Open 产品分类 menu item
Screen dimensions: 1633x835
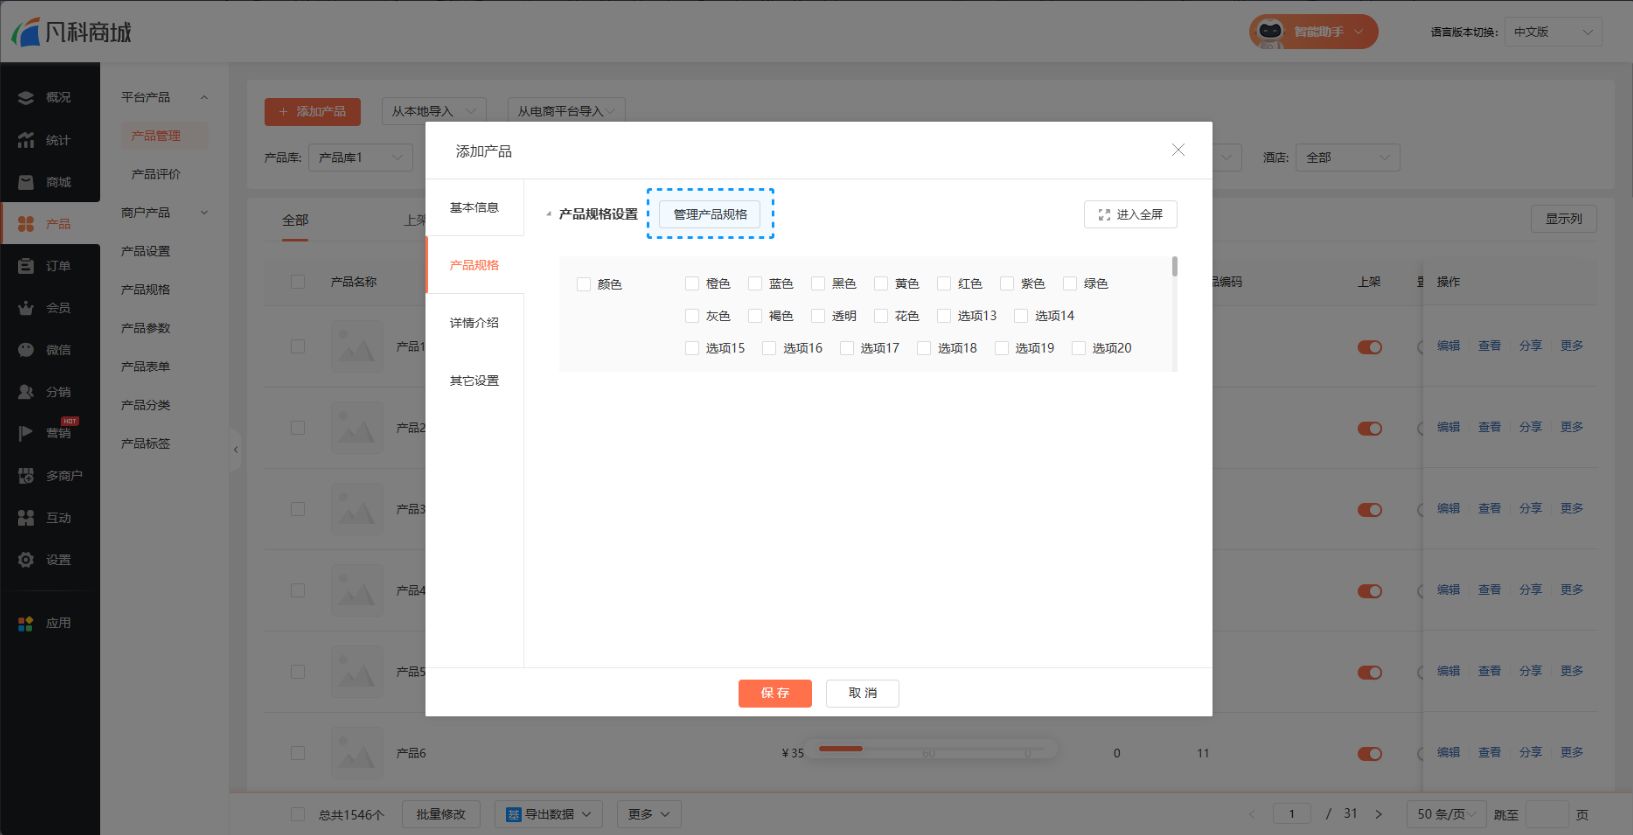(146, 405)
